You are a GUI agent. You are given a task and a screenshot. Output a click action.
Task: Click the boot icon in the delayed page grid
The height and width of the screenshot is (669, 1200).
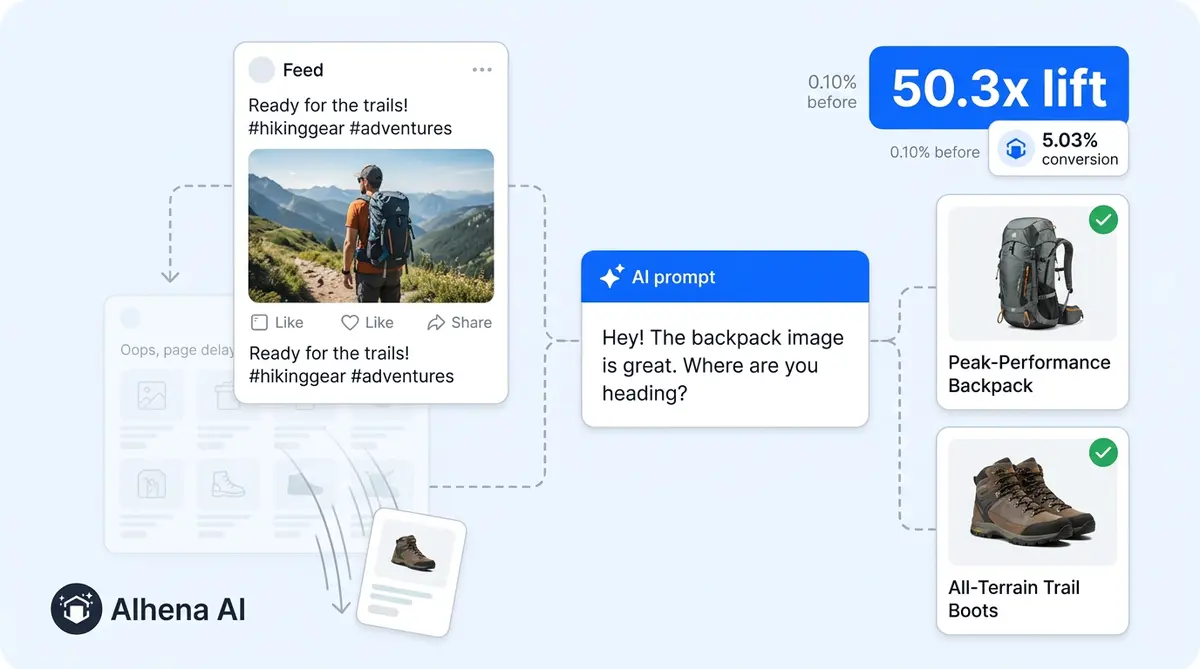pyautogui.click(x=230, y=483)
